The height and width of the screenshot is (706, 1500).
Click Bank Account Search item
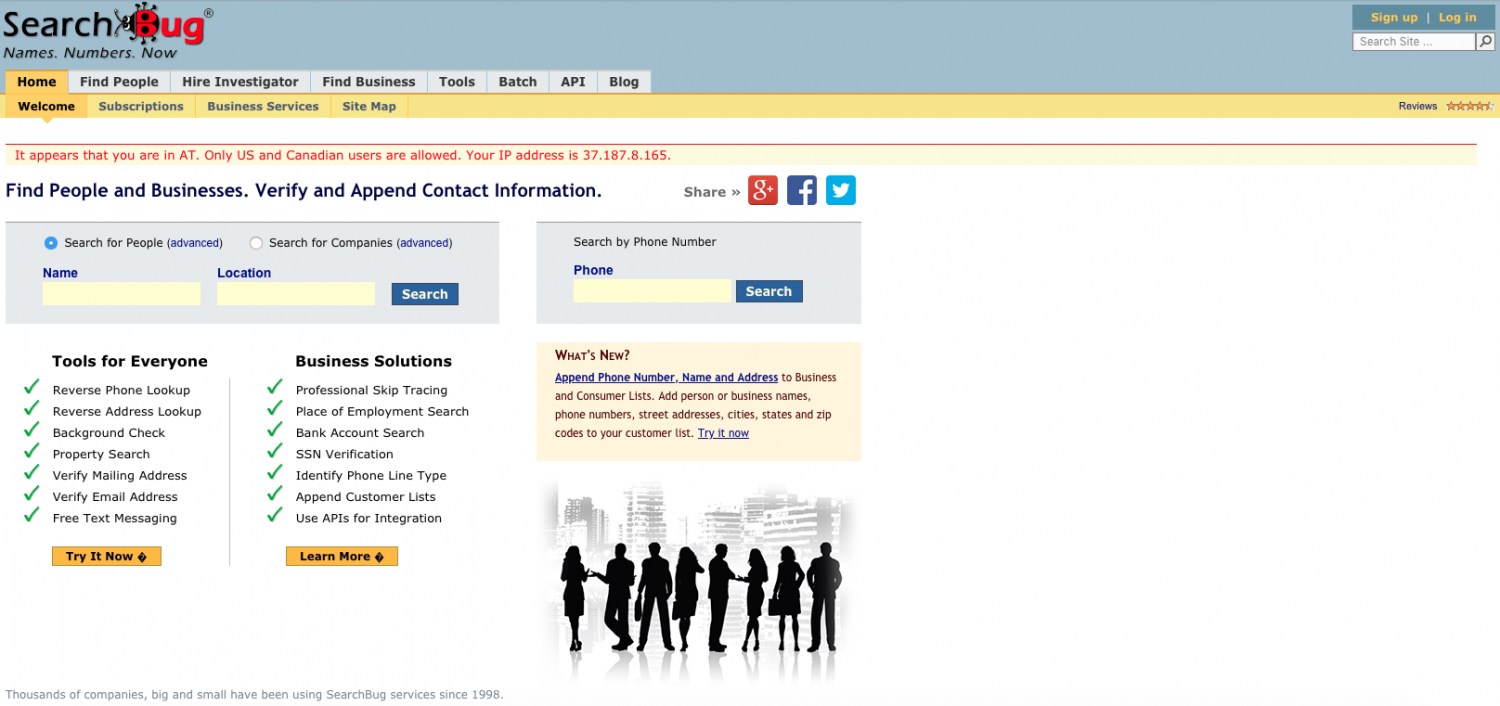pyautogui.click(x=360, y=433)
